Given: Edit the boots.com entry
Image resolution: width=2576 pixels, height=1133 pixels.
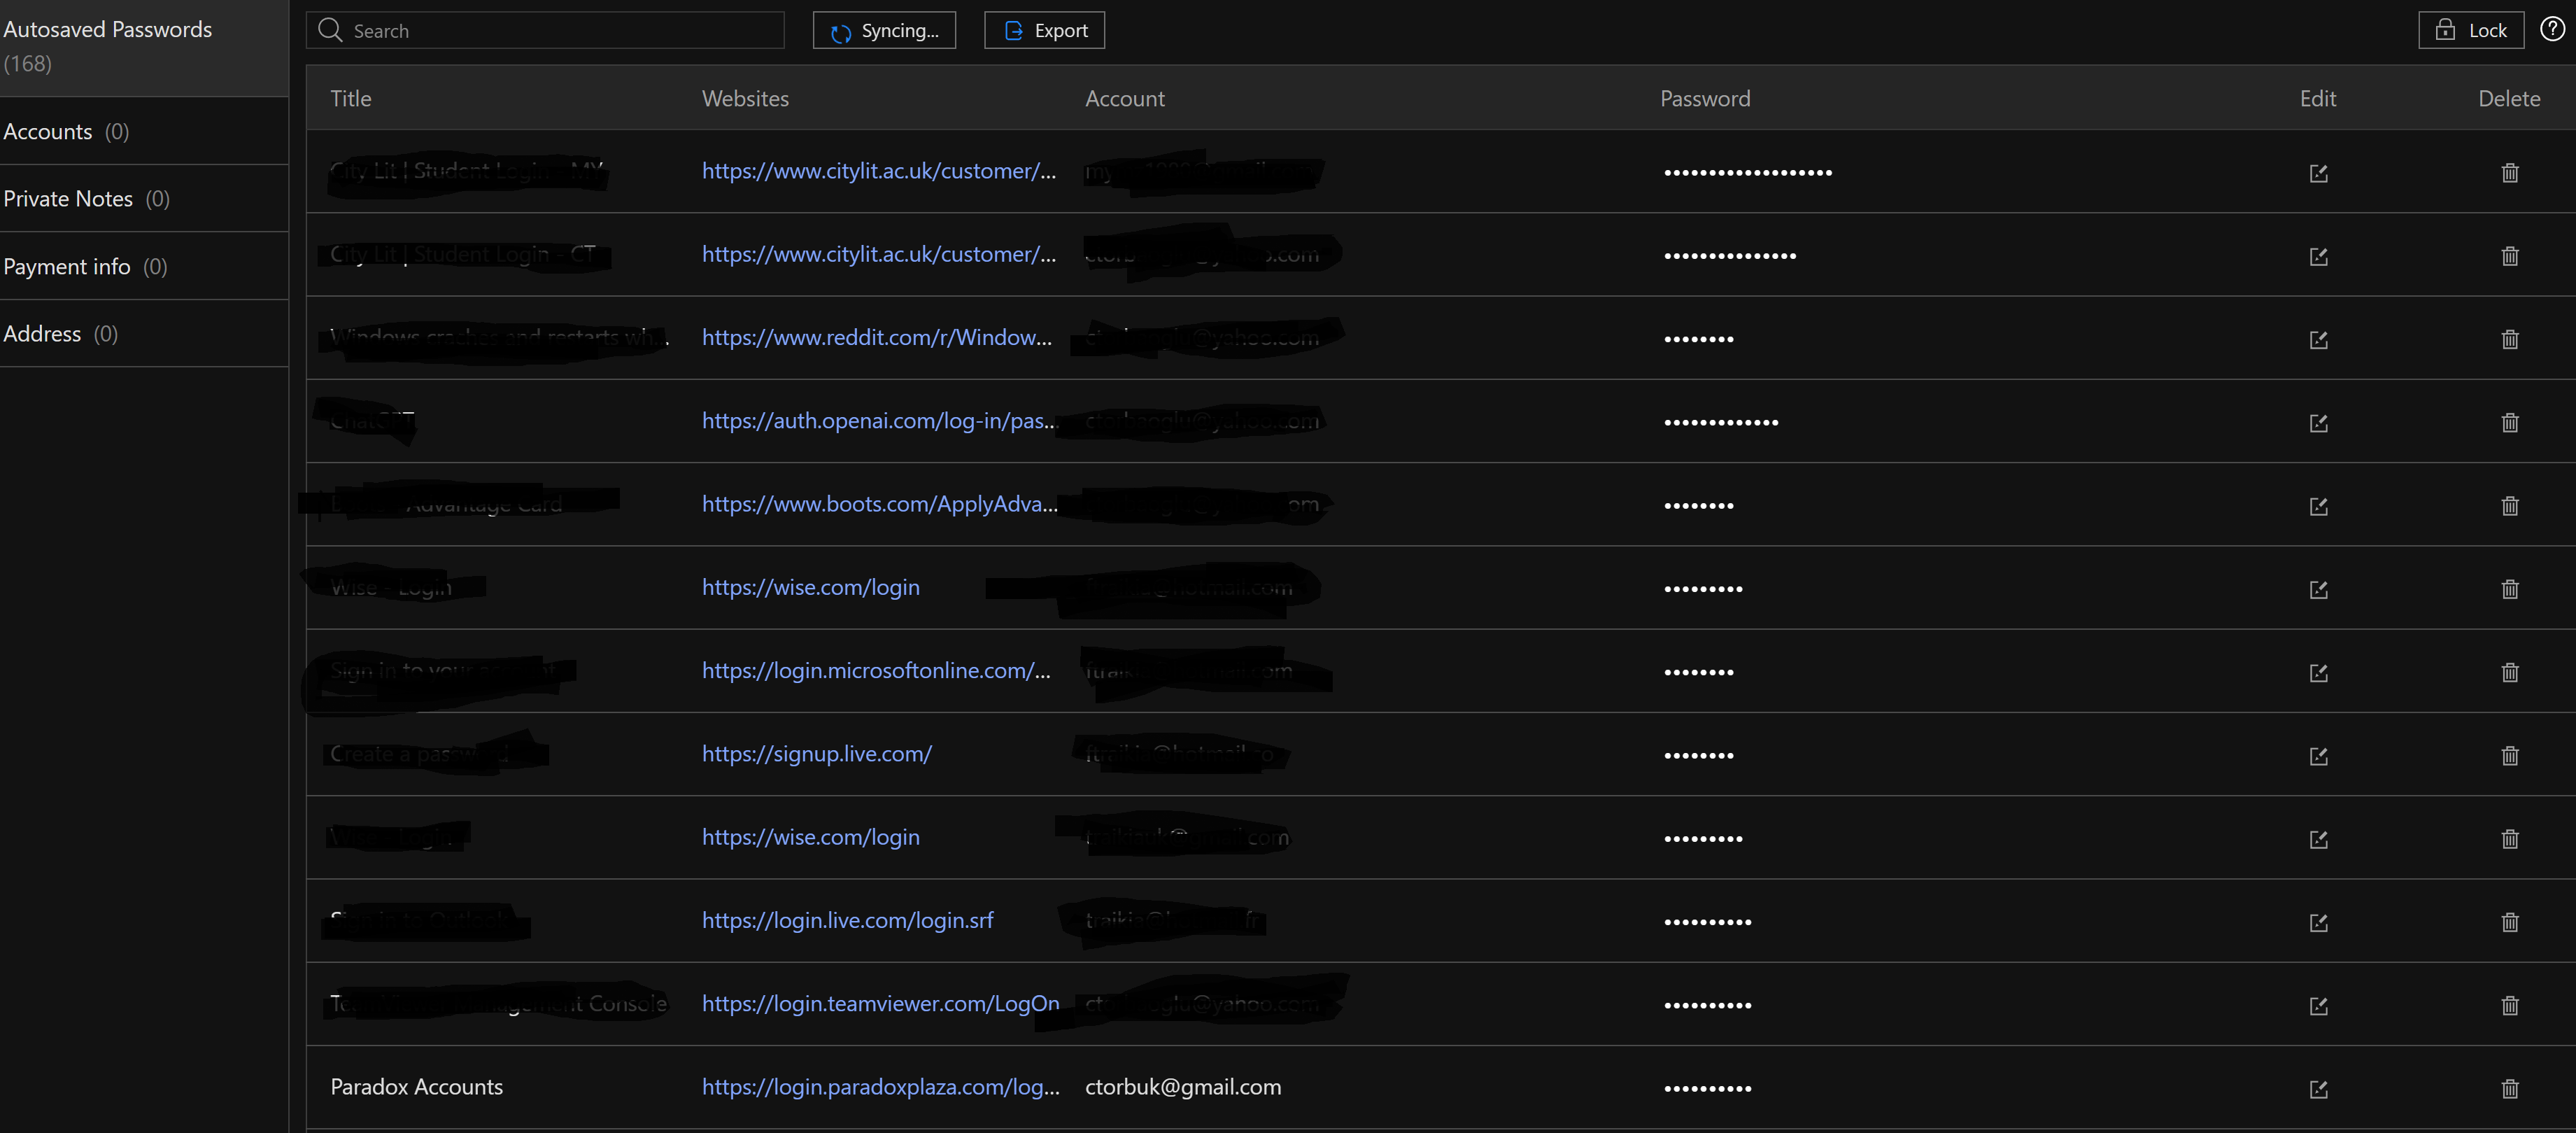Looking at the screenshot, I should click(x=2318, y=506).
